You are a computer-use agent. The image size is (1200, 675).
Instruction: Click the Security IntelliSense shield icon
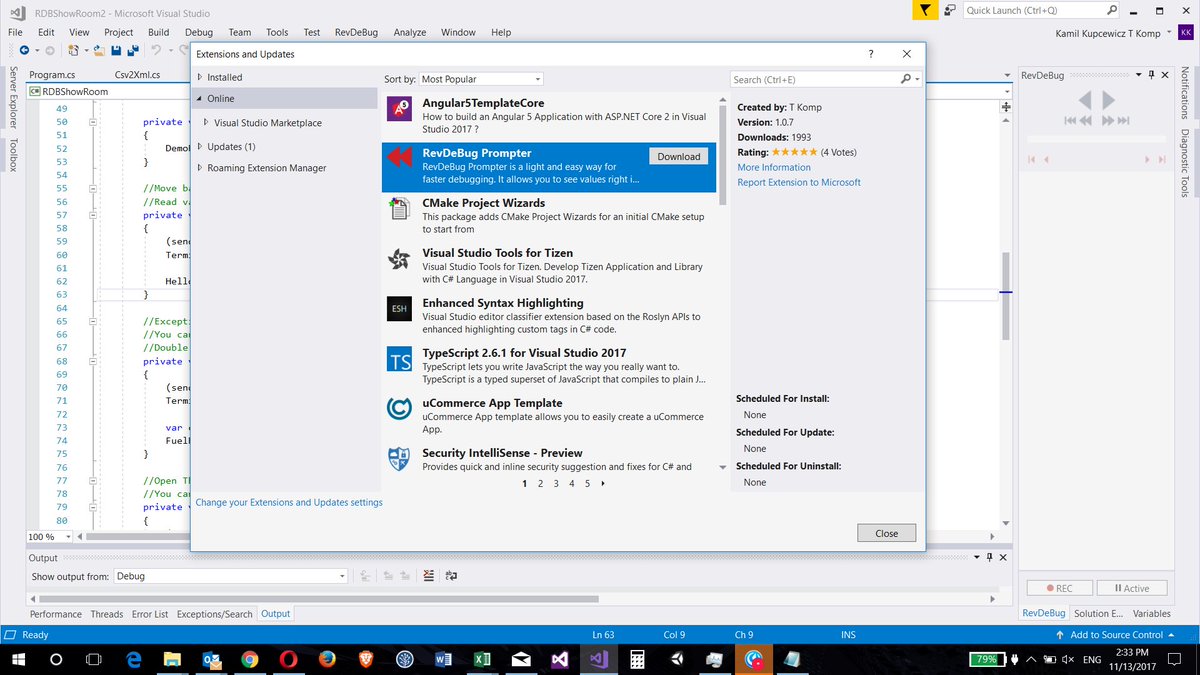400,459
